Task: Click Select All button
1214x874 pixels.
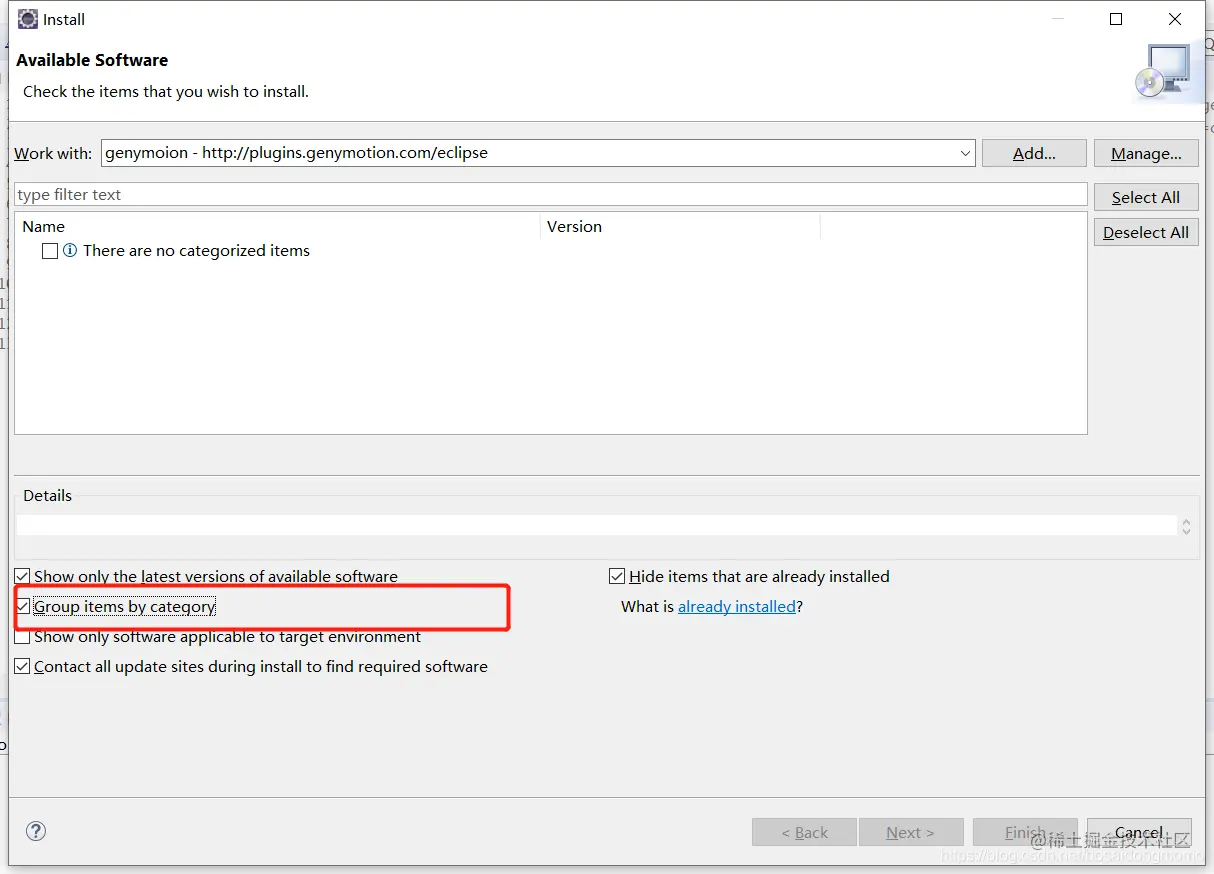Action: click(1146, 197)
